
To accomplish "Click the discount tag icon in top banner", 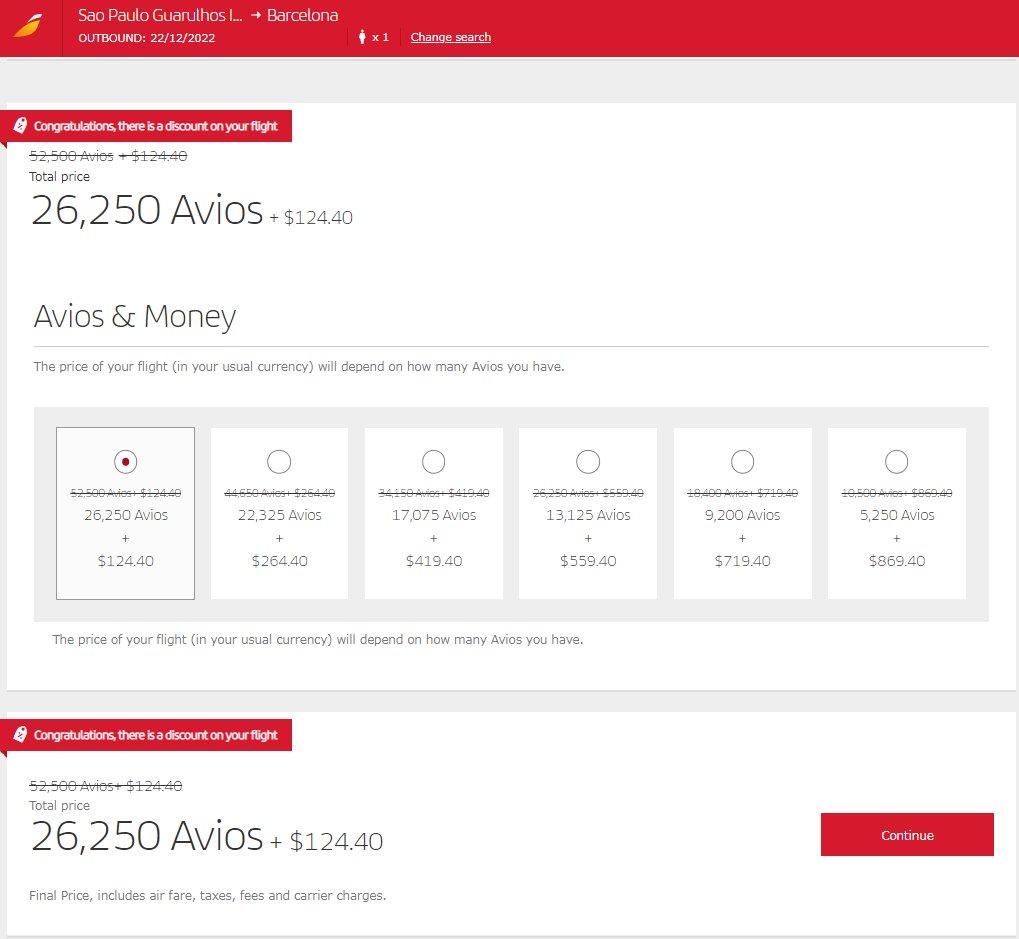I will point(20,125).
